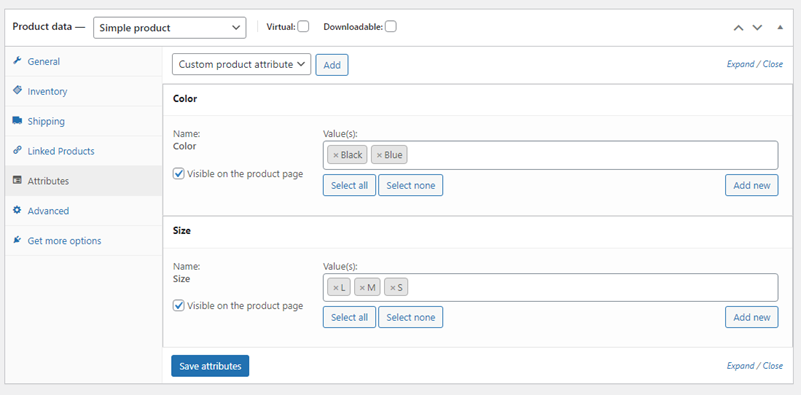This screenshot has width=801, height=395.
Task: Click the Shipping tab truck icon
Action: pos(17,121)
